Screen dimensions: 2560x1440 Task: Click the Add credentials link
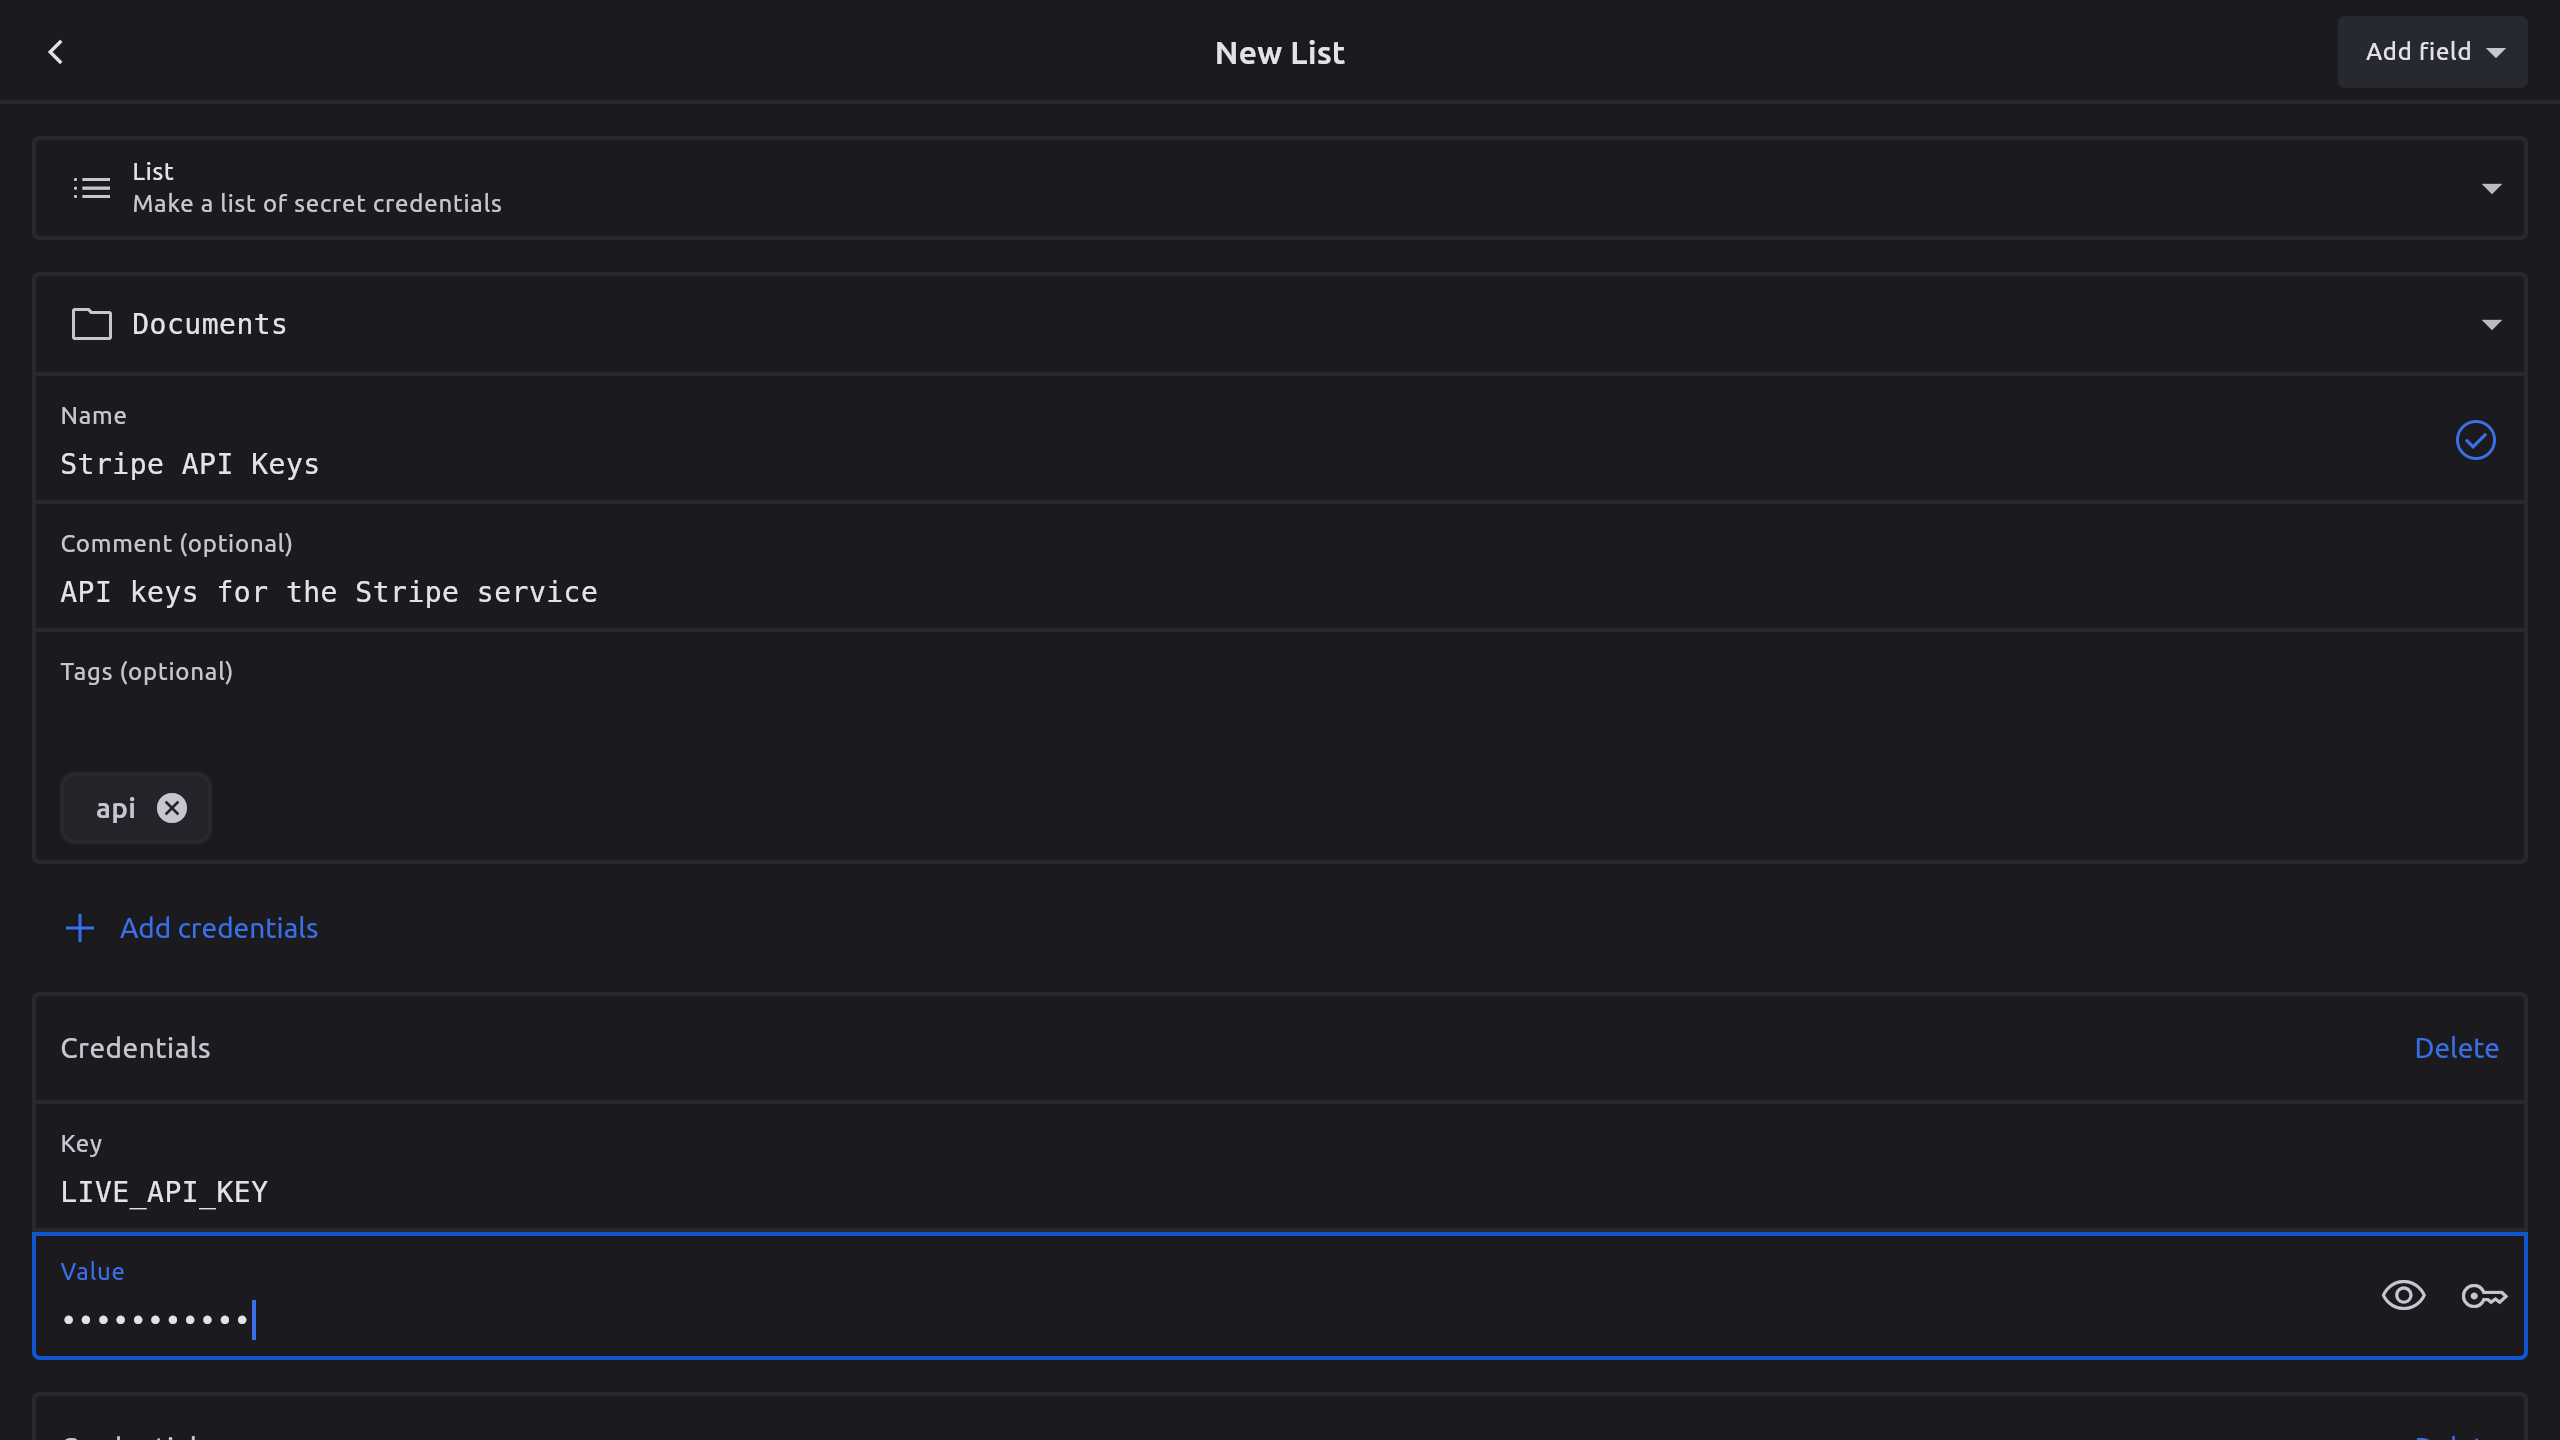(x=219, y=928)
